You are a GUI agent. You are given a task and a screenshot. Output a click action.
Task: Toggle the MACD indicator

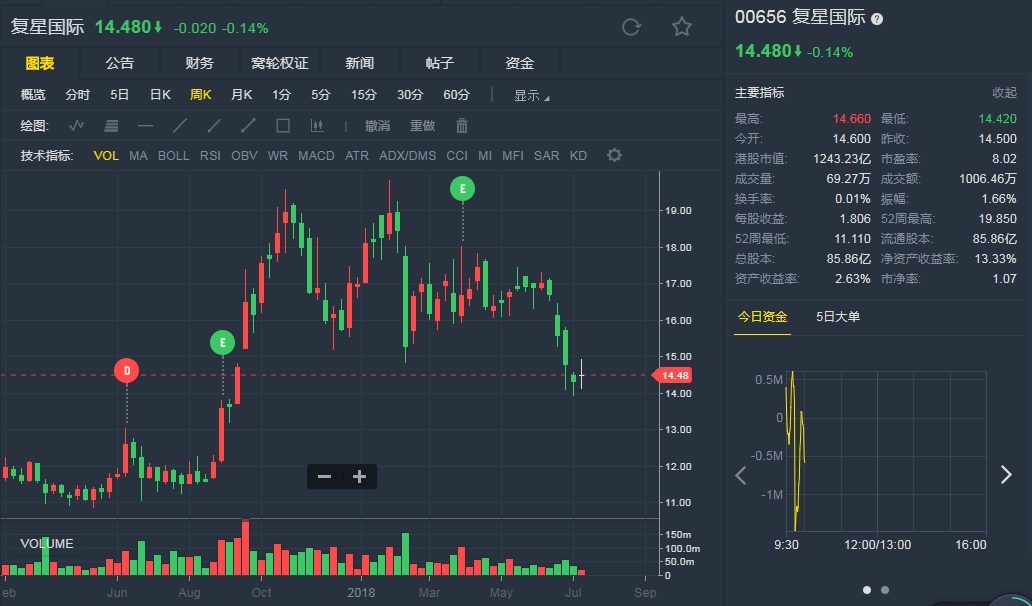click(316, 156)
